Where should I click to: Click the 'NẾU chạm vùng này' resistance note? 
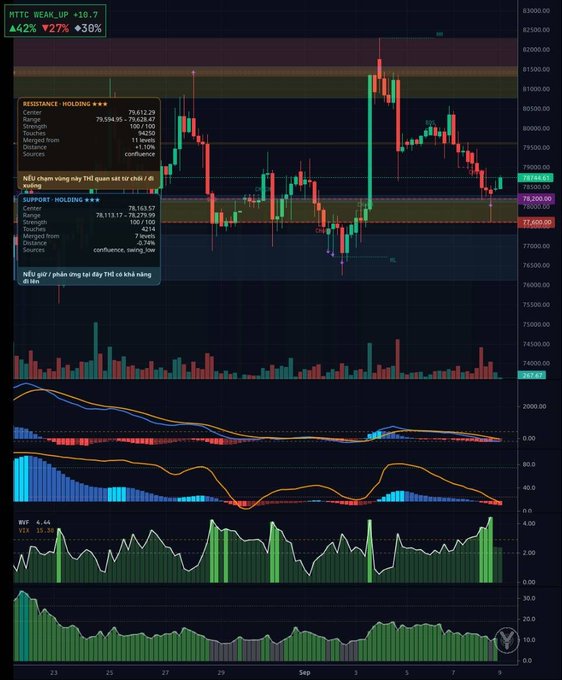[88, 182]
